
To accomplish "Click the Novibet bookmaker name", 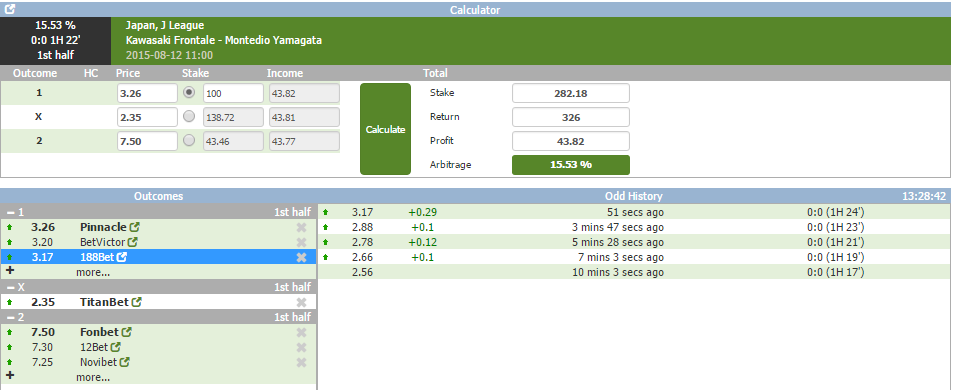I will (98, 362).
